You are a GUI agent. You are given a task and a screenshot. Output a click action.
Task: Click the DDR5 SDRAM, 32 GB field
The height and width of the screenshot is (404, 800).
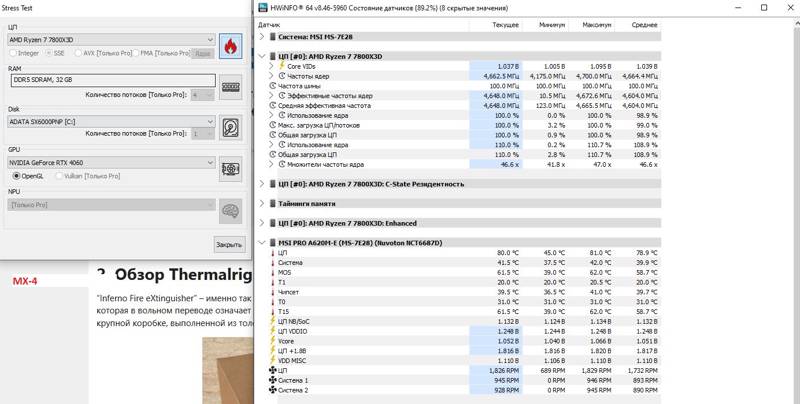pyautogui.click(x=113, y=80)
